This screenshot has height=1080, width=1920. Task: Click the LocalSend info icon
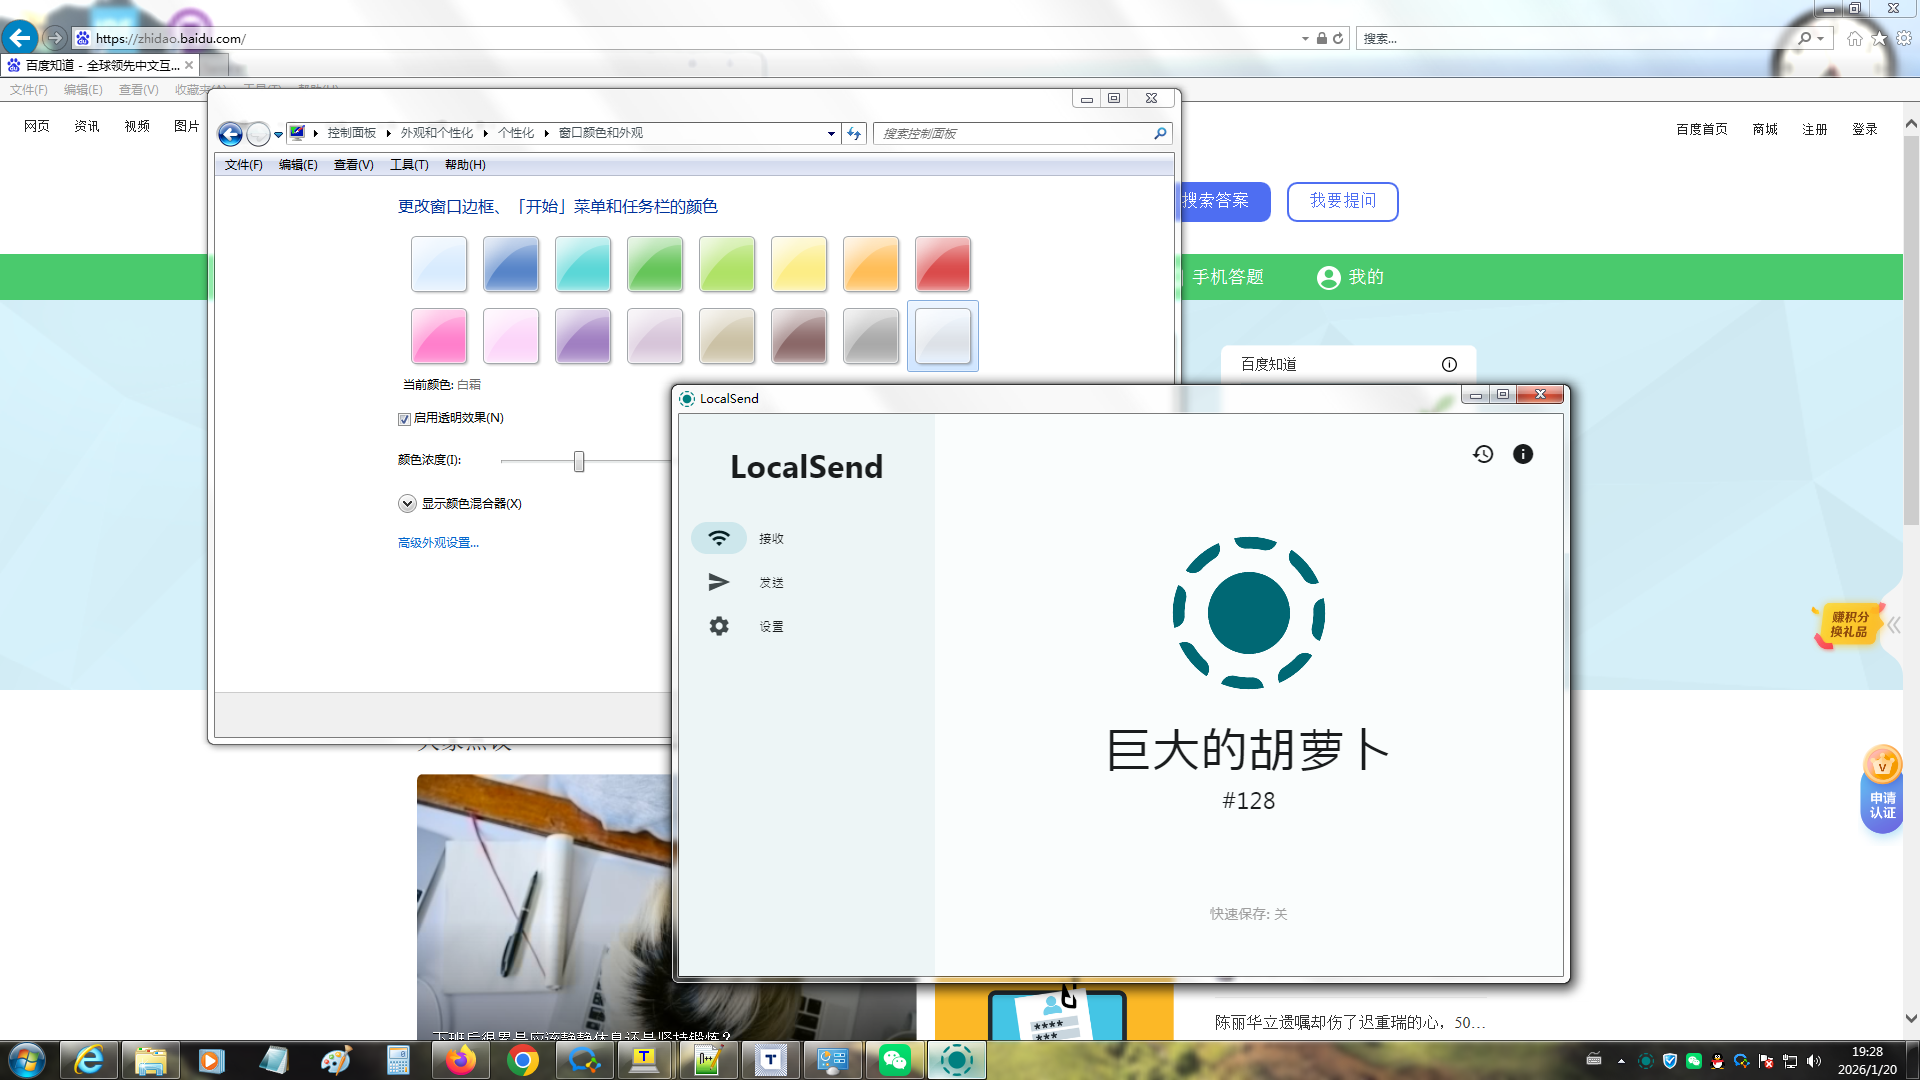pyautogui.click(x=1522, y=454)
